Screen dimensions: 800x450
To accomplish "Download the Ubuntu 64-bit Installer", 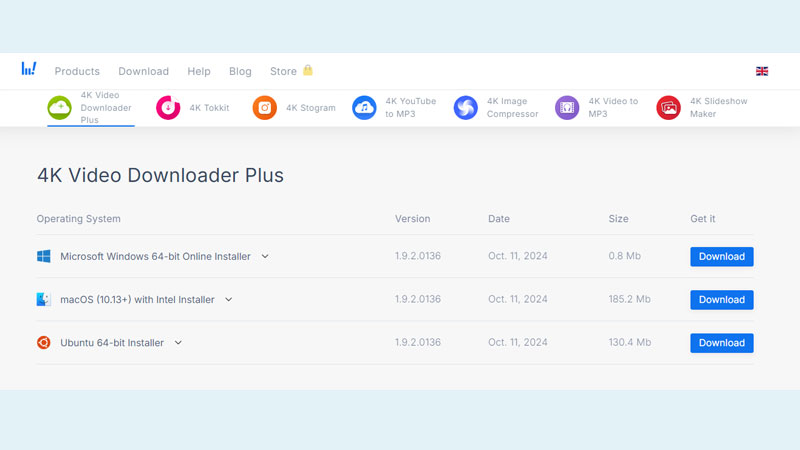I will 721,343.
